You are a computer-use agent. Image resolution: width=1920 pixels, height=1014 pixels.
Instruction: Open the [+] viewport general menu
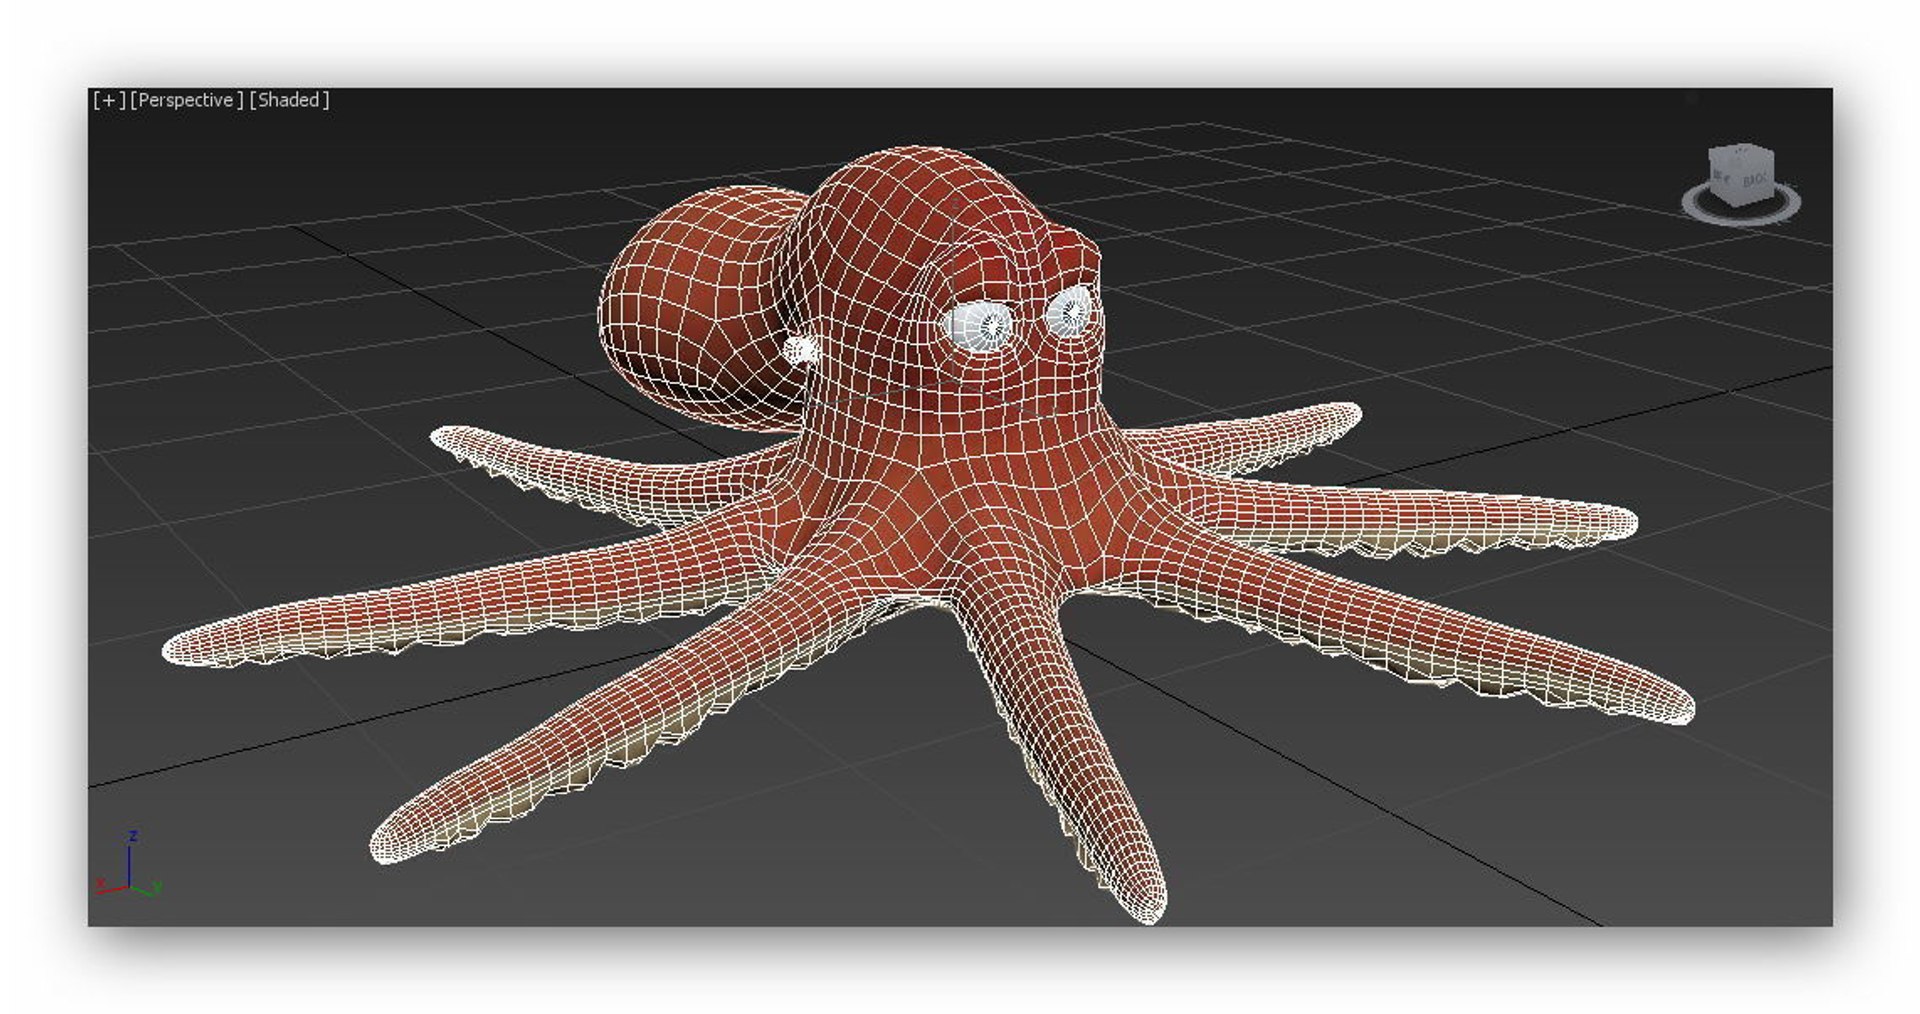click(x=109, y=100)
